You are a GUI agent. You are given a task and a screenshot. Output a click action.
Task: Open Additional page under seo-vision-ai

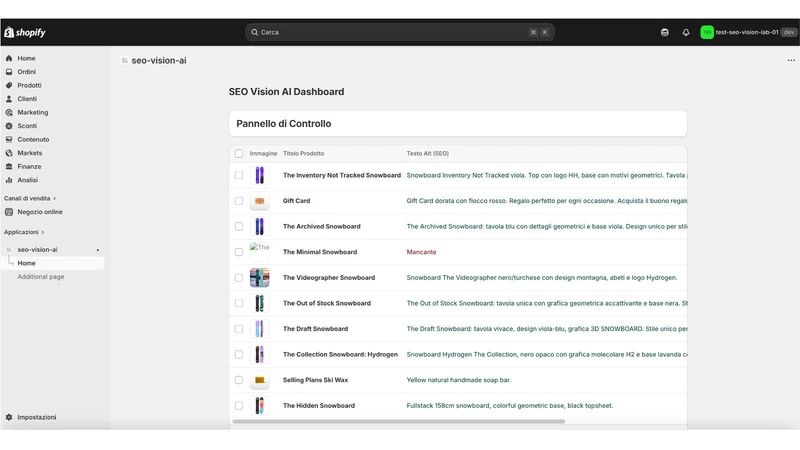tap(41, 277)
